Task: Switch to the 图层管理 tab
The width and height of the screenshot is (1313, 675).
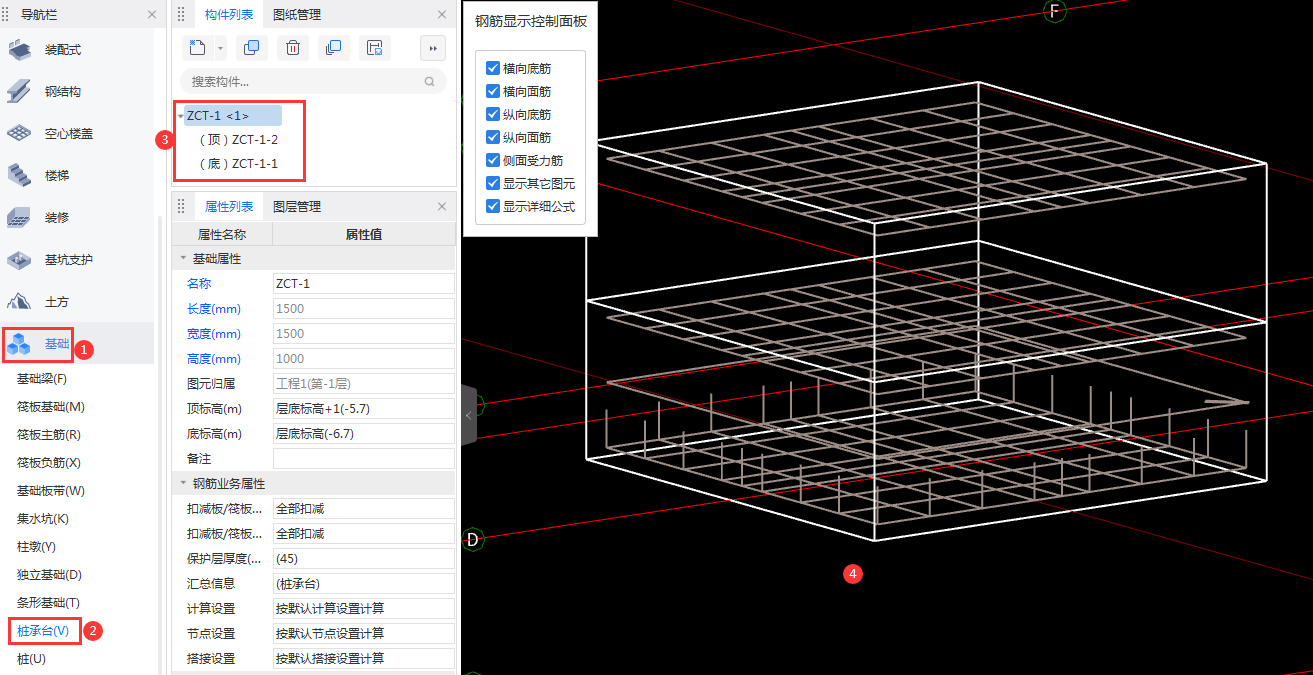Action: click(297, 207)
